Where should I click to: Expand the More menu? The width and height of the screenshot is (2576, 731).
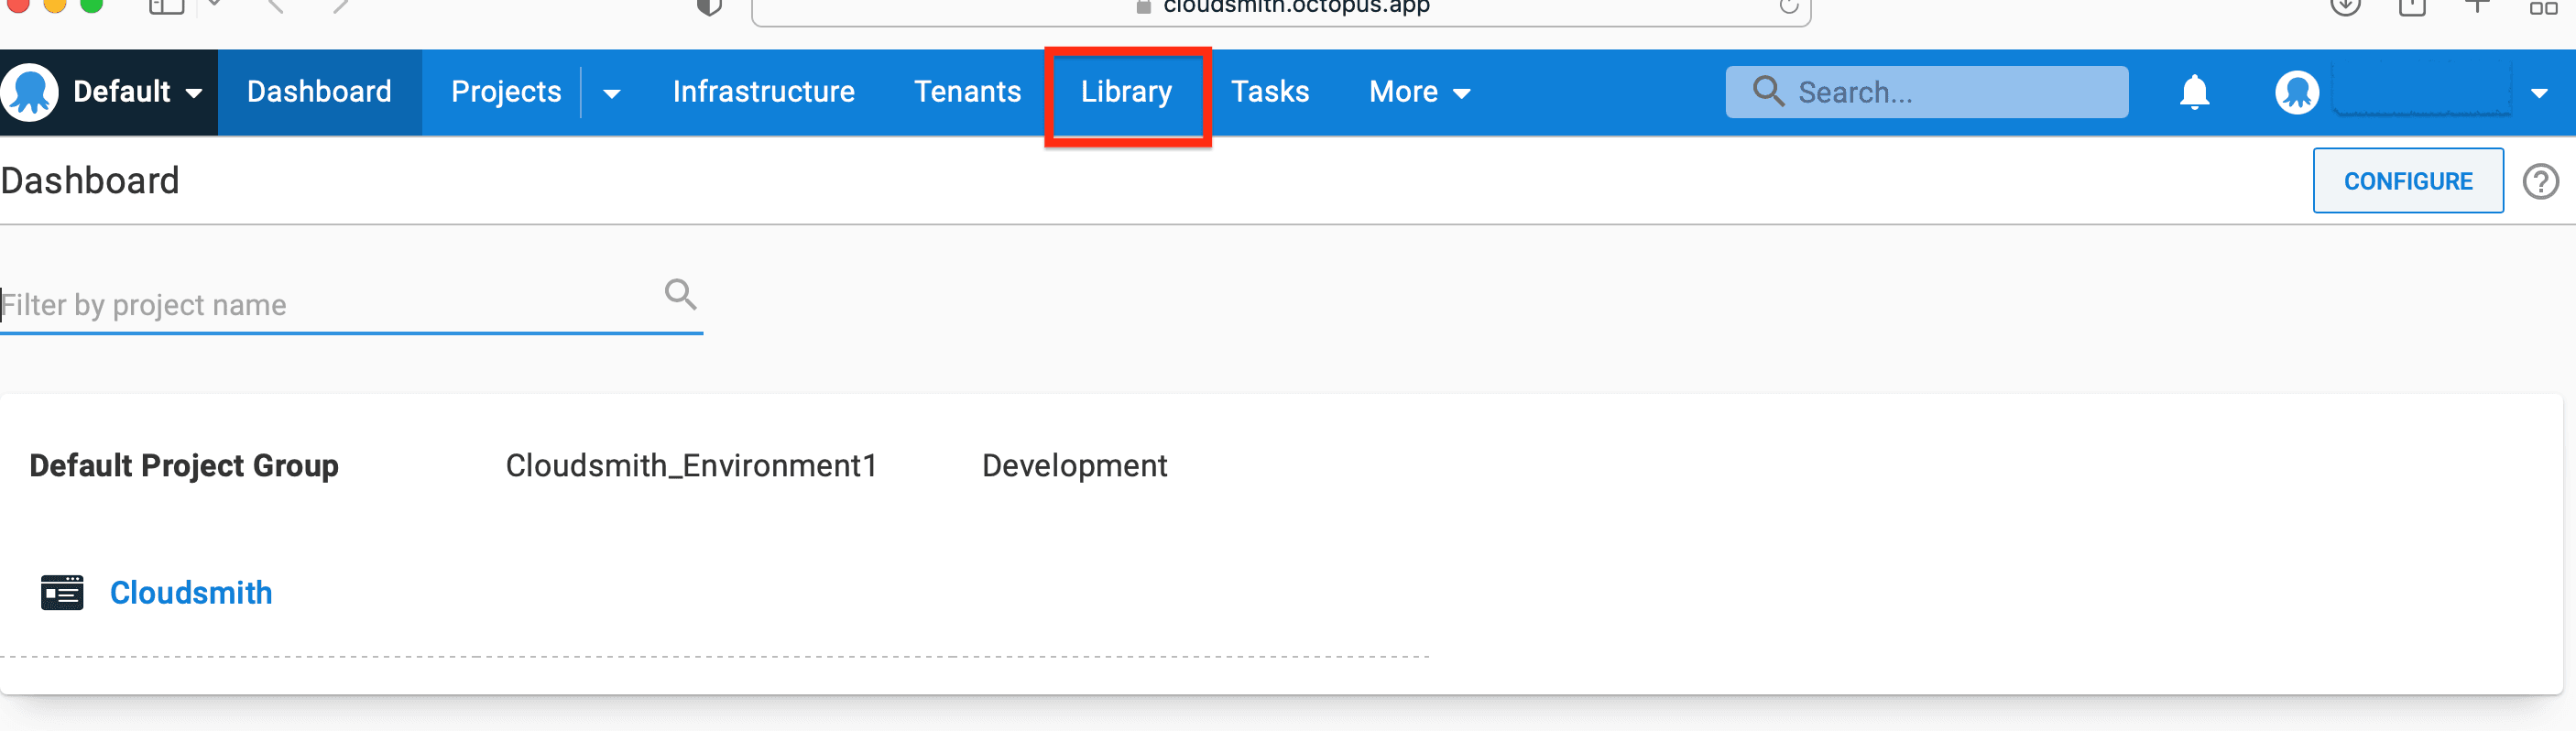point(1419,92)
